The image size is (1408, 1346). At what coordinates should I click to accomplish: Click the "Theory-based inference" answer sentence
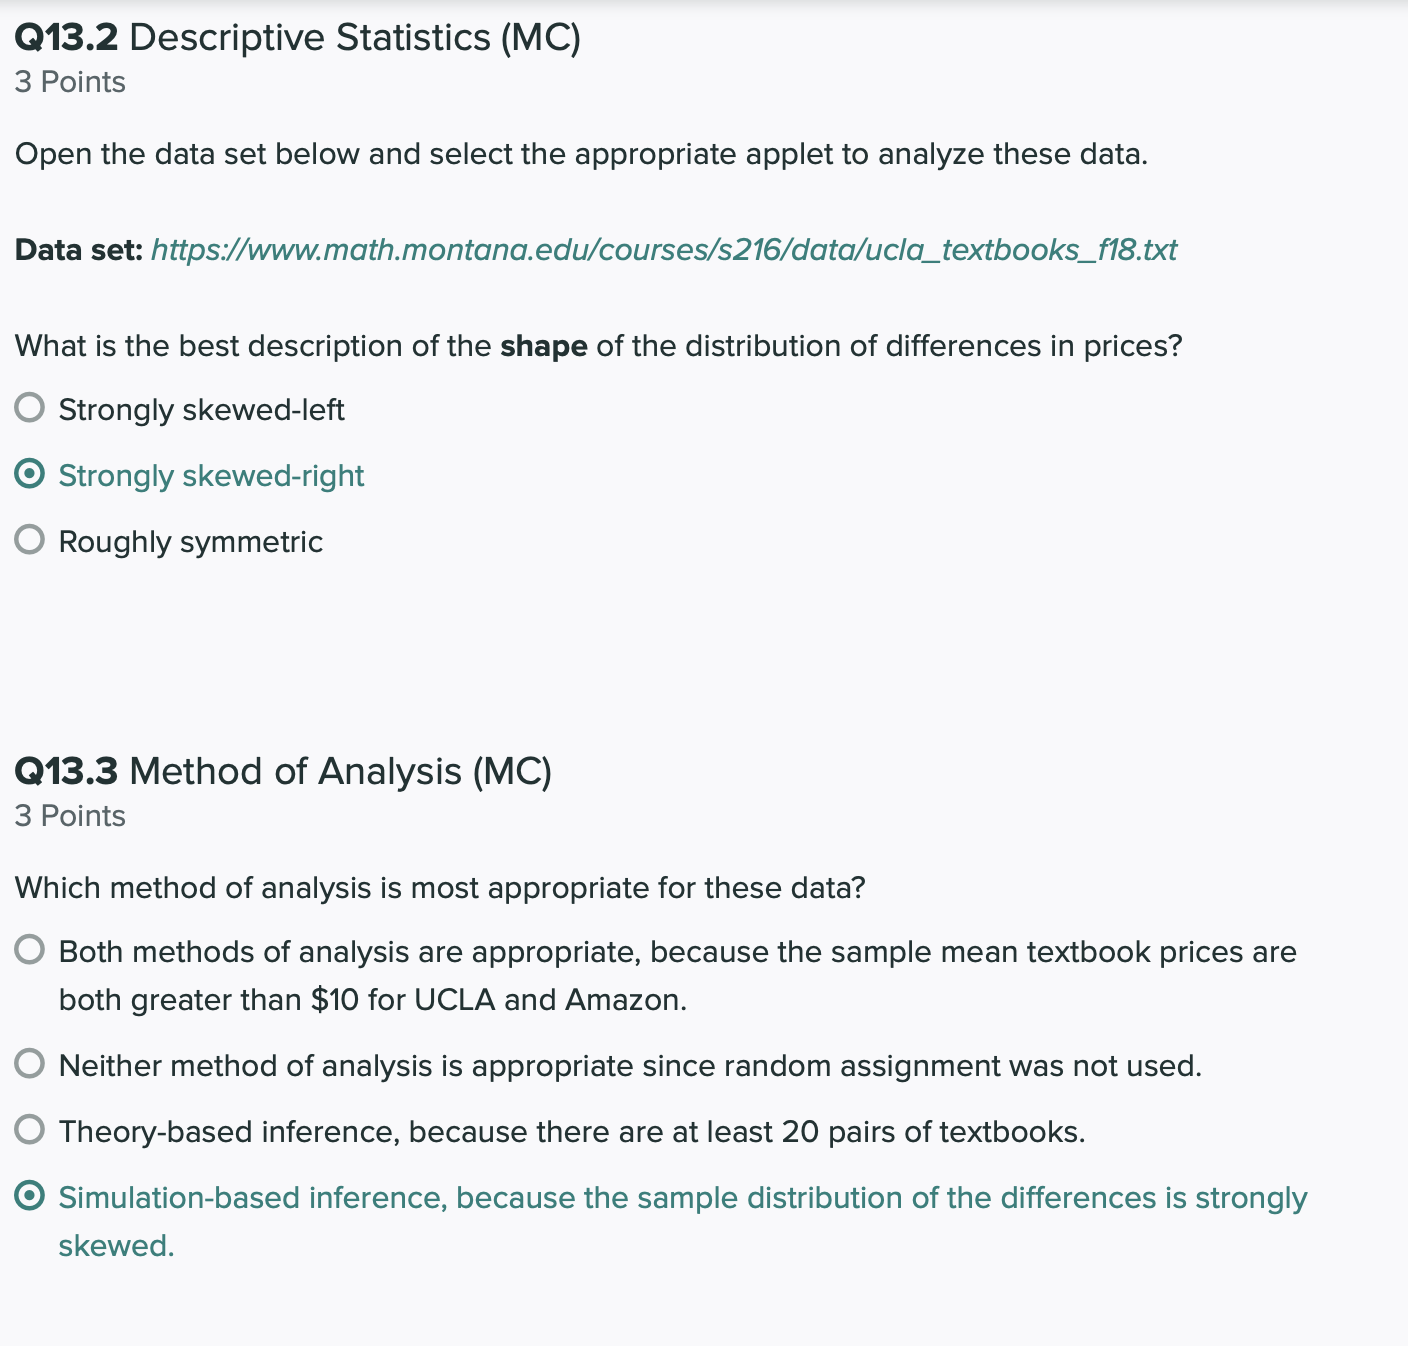pos(571,1132)
